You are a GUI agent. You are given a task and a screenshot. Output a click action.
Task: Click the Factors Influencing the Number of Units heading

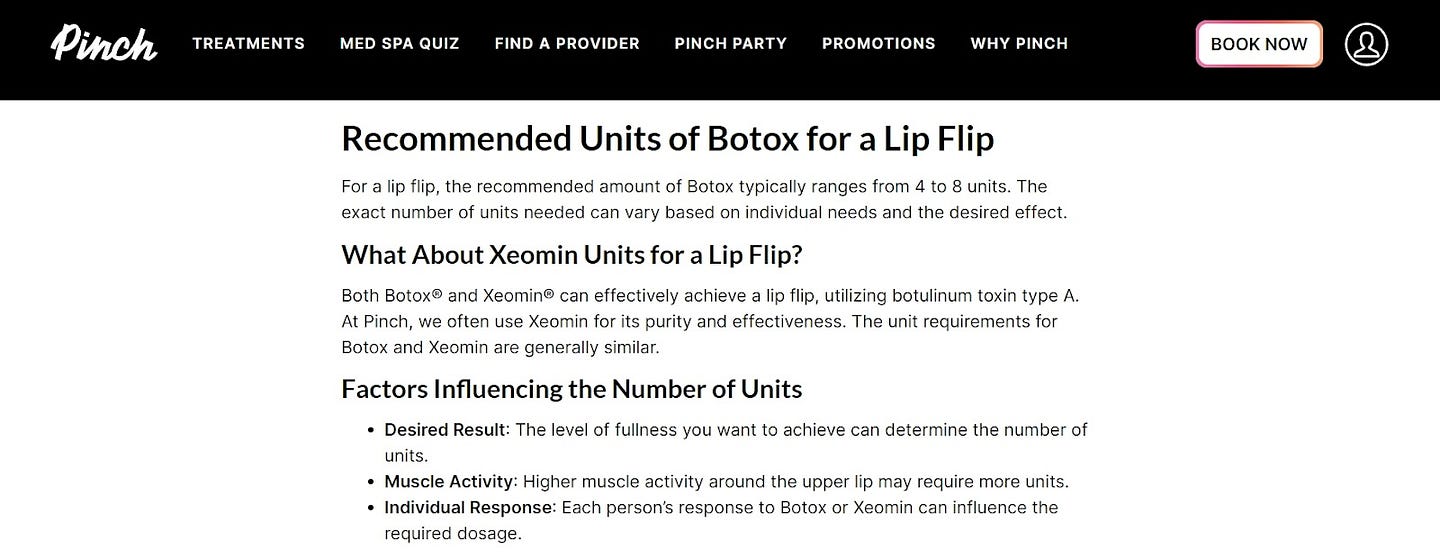[572, 388]
